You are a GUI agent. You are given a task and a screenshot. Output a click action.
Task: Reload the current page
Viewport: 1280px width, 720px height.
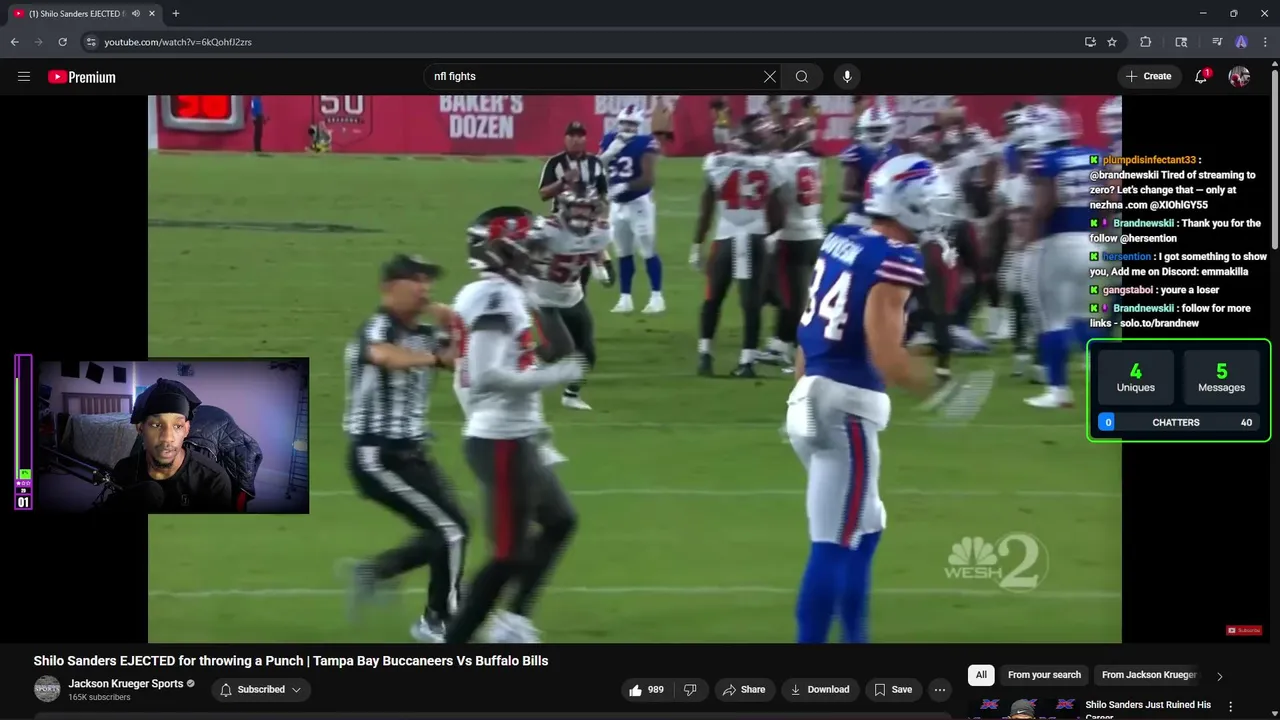[63, 42]
